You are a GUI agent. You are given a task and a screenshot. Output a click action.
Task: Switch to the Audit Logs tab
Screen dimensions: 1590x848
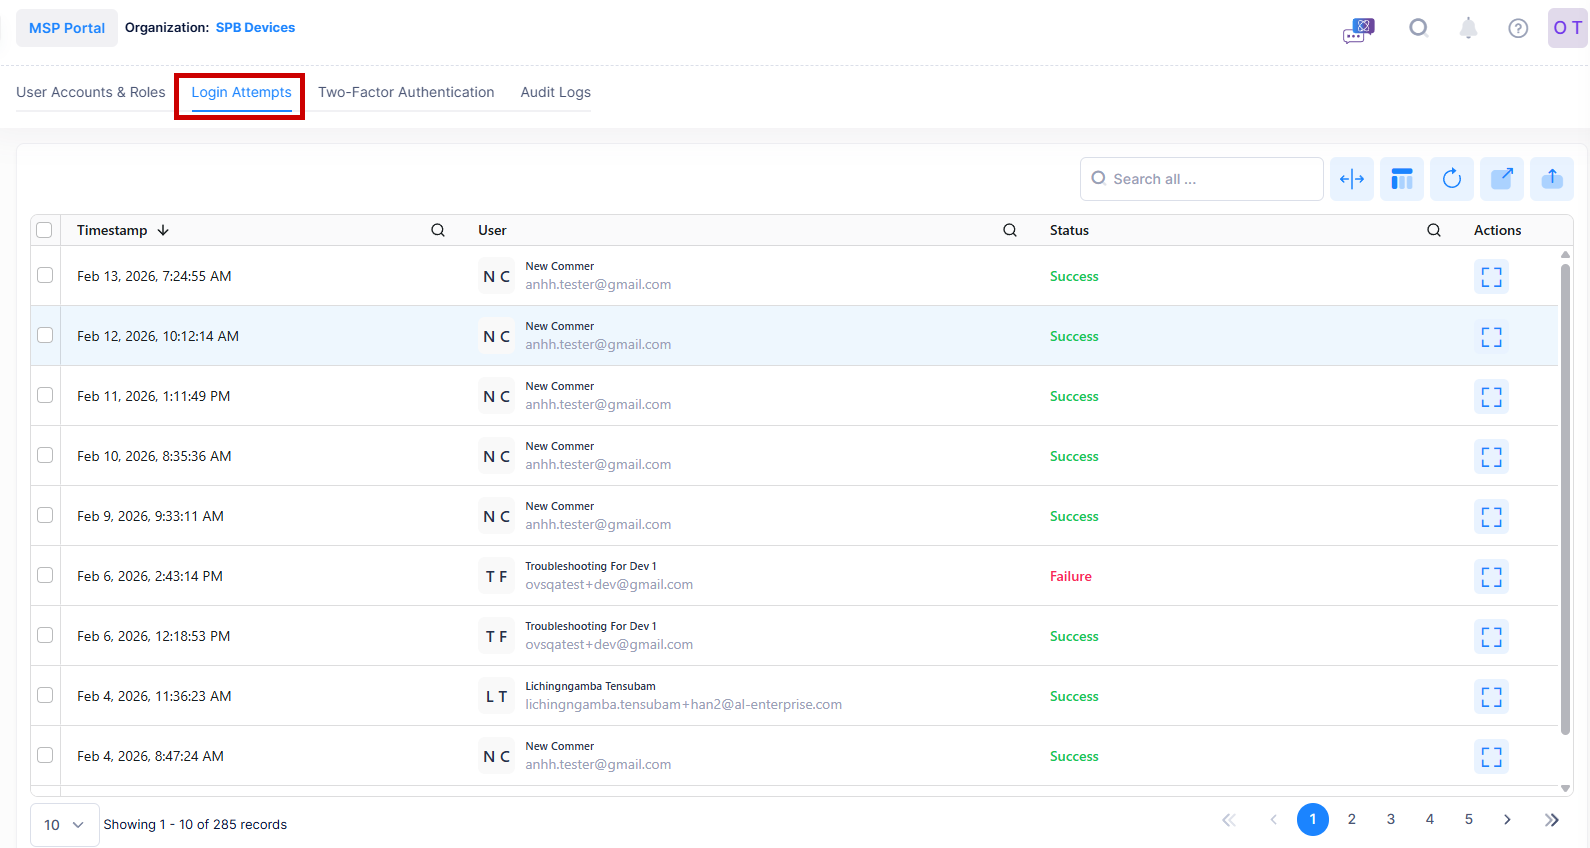(555, 92)
